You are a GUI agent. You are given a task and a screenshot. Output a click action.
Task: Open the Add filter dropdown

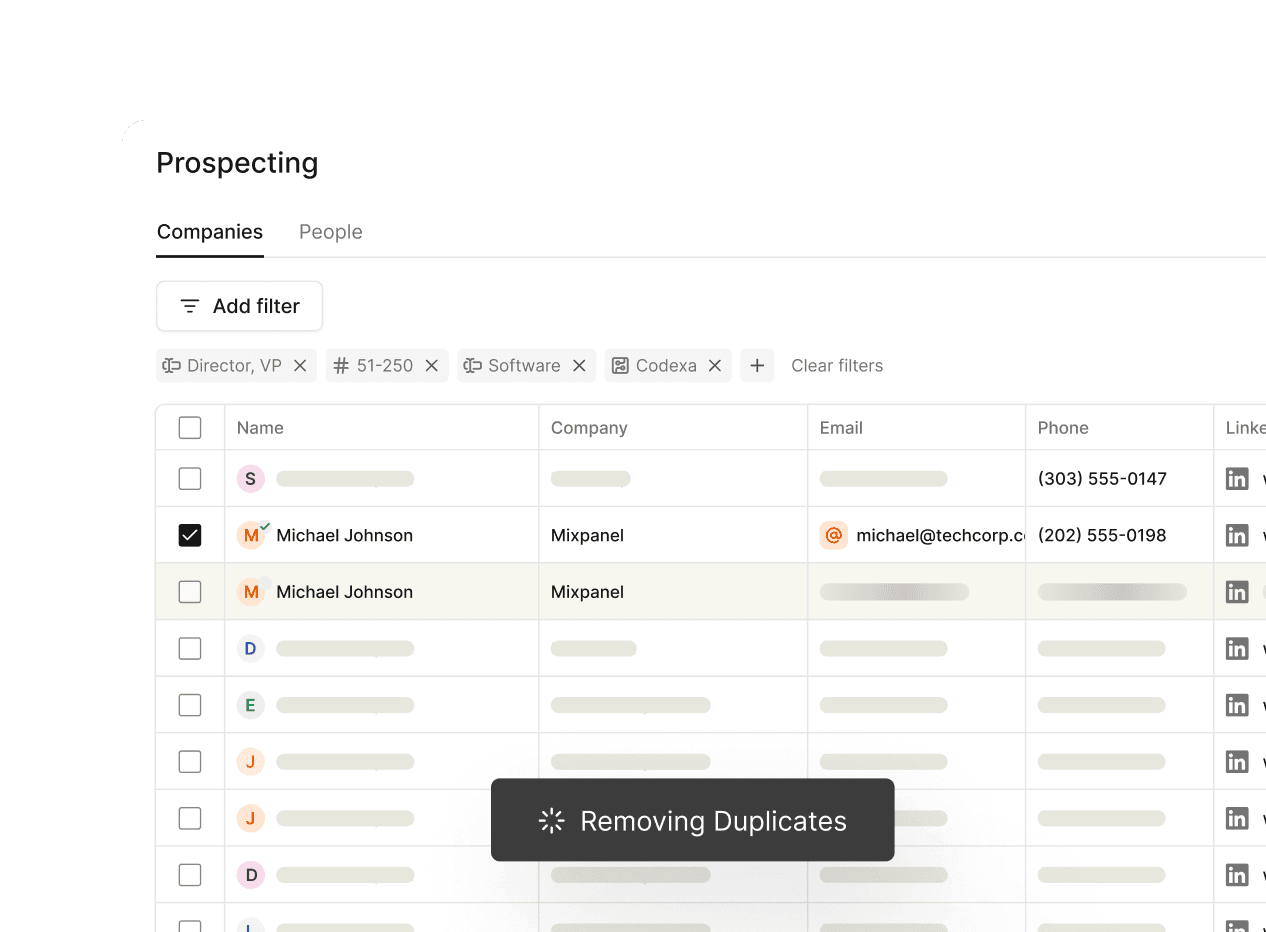[x=240, y=306]
